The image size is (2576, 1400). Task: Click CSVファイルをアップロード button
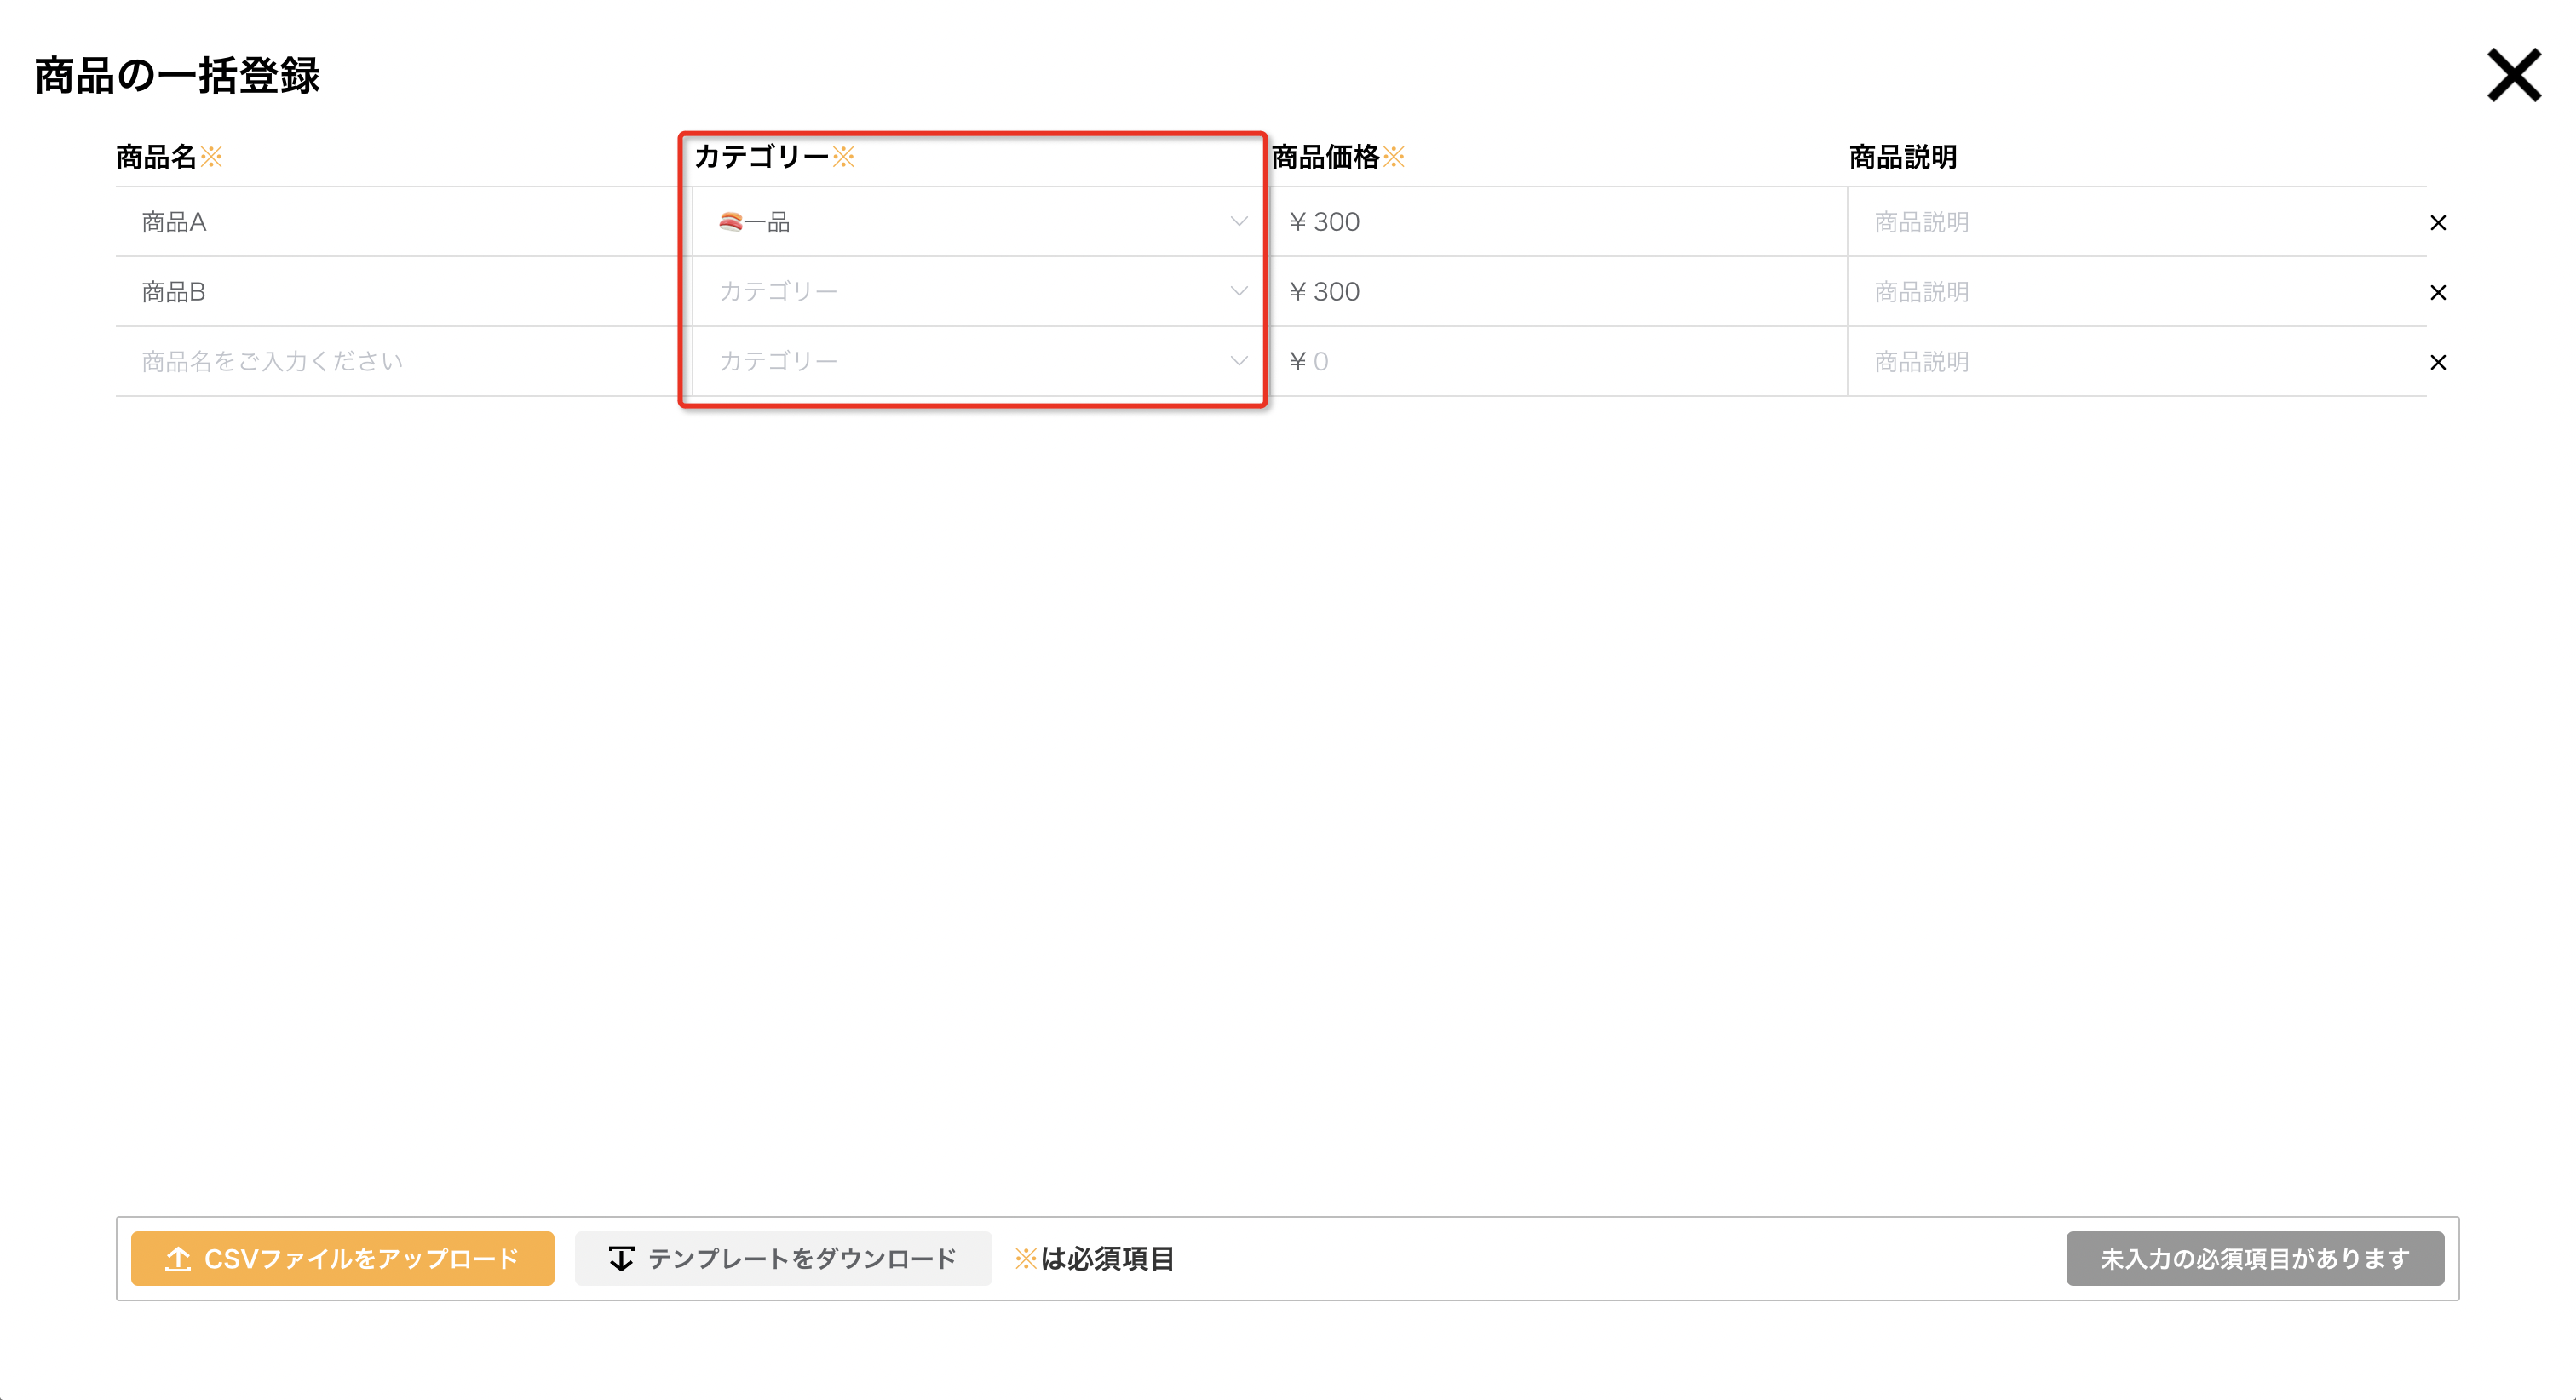pos(342,1258)
